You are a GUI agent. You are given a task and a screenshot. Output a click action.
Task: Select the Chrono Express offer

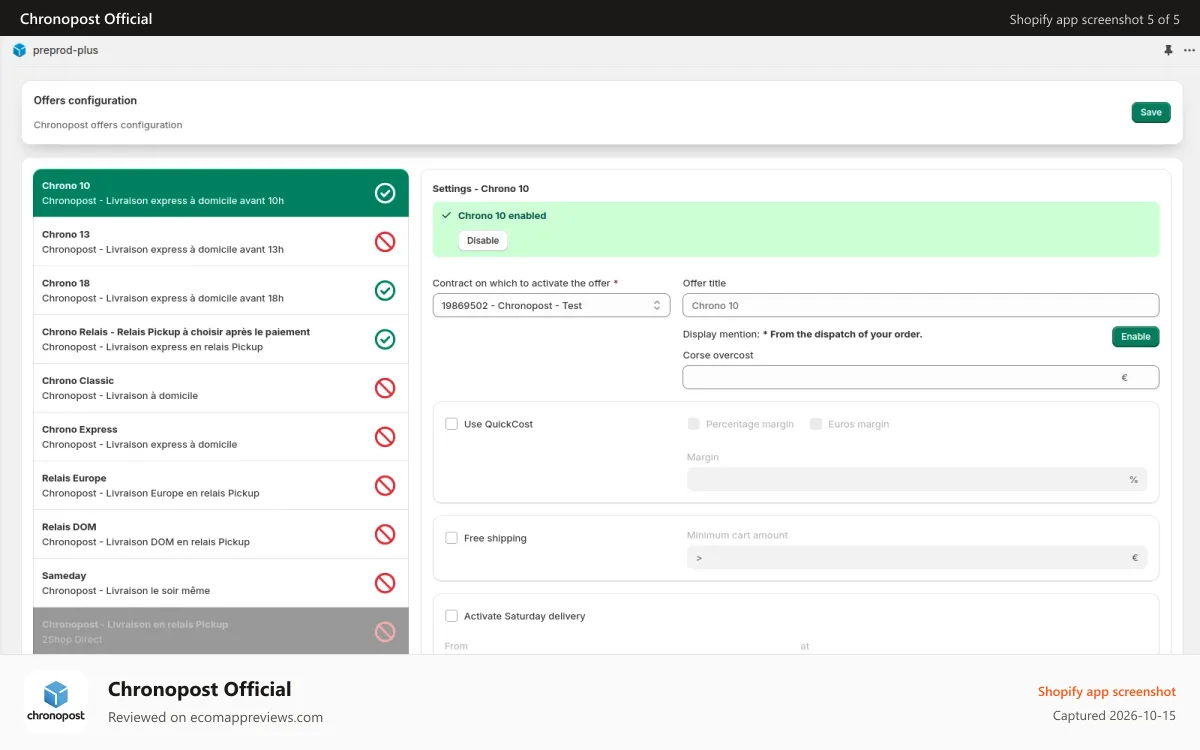coord(221,437)
